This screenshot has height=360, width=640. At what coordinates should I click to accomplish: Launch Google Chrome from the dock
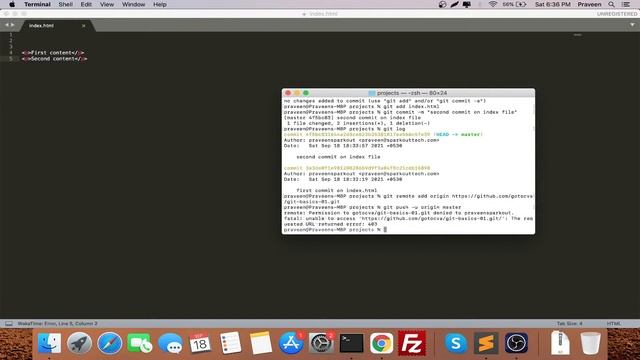coord(382,343)
